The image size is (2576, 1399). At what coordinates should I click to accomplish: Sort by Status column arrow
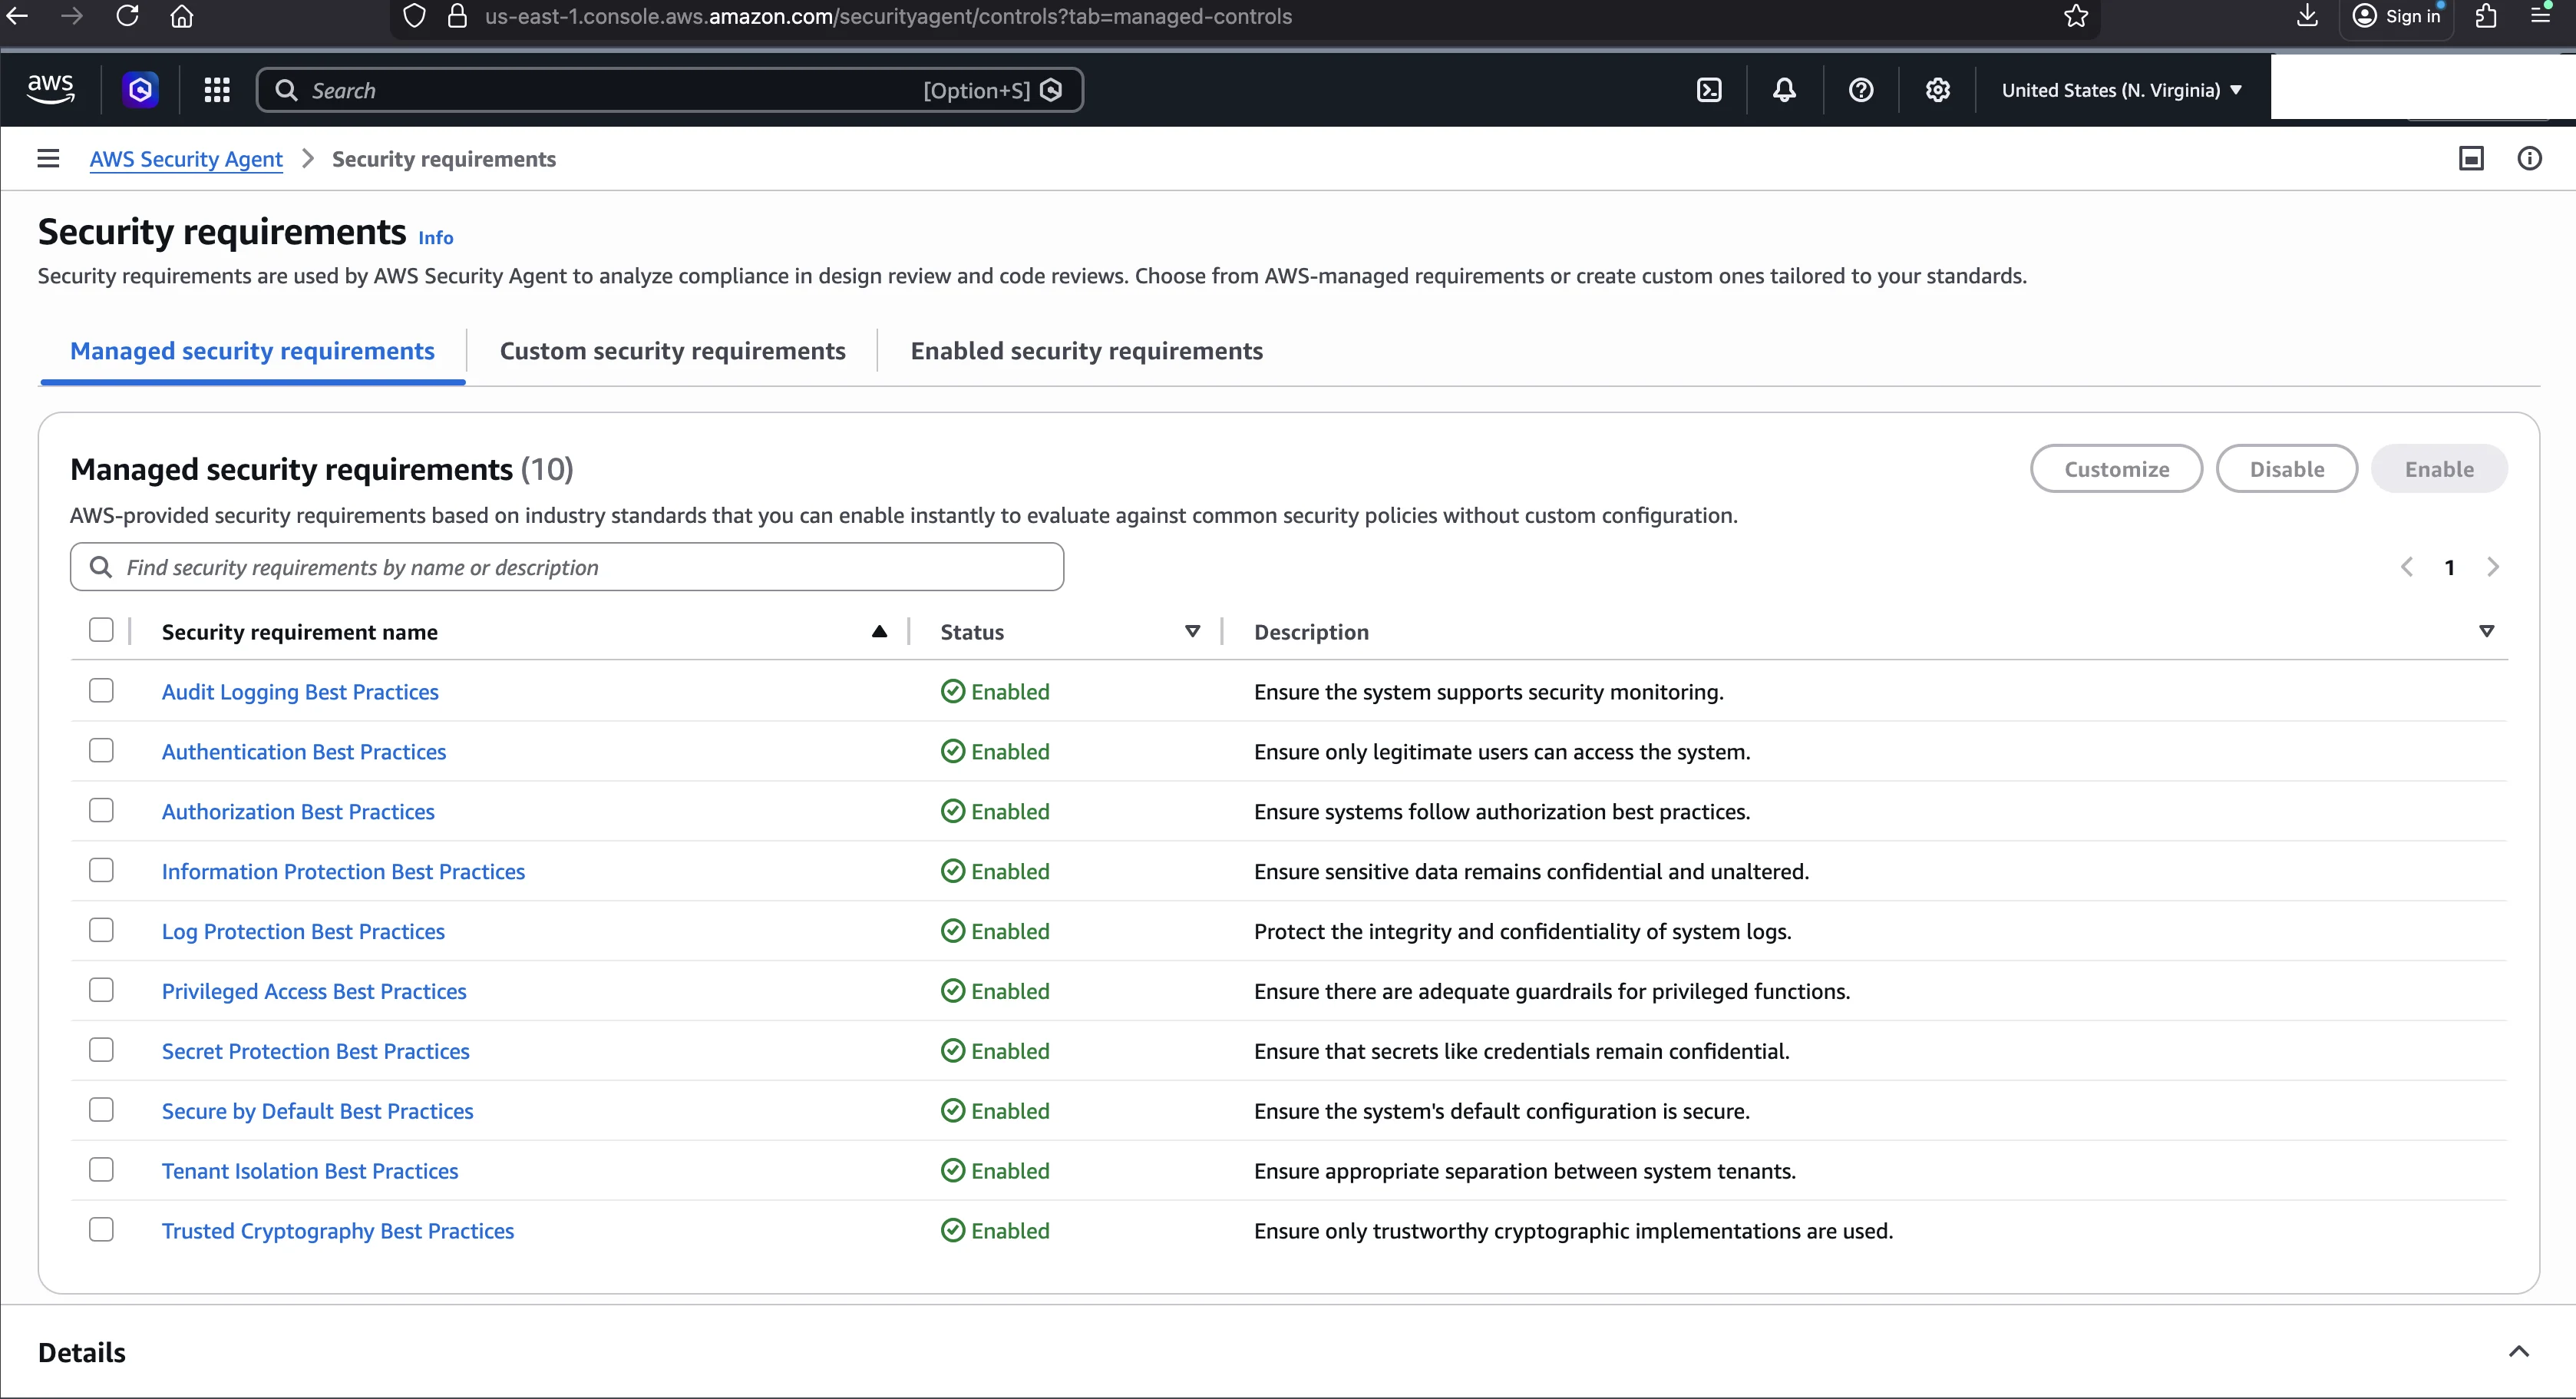1192,631
